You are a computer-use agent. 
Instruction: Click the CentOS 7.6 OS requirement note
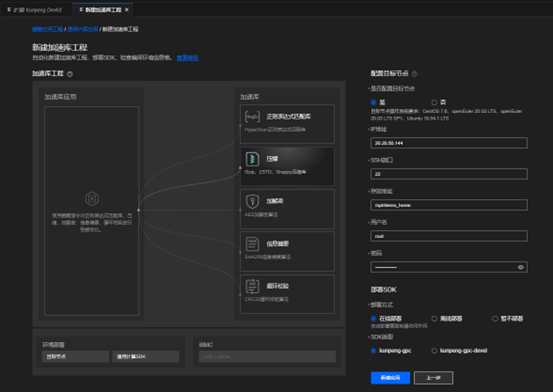446,115
